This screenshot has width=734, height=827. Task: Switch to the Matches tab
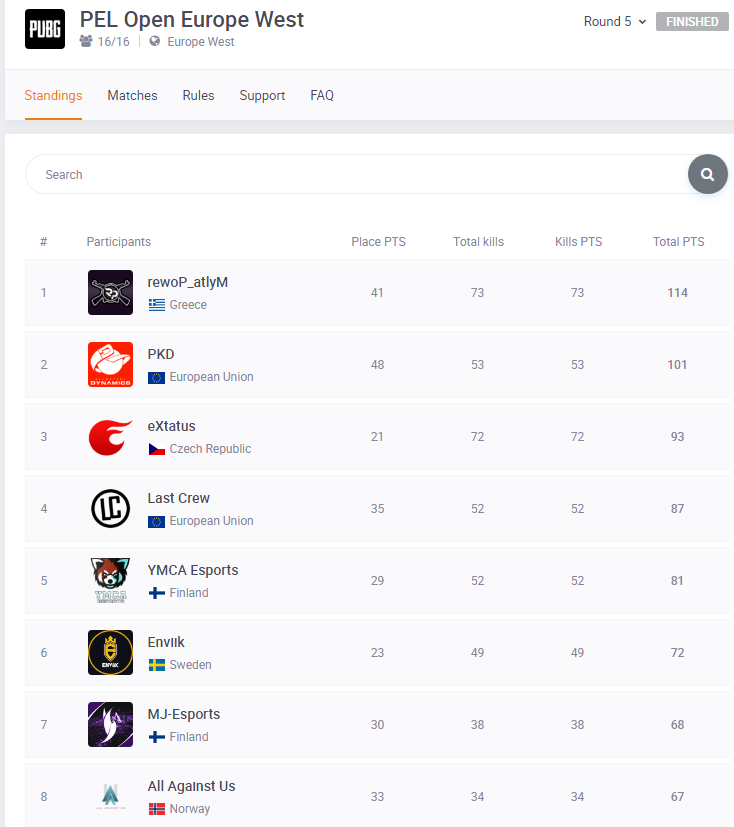pyautogui.click(x=132, y=95)
